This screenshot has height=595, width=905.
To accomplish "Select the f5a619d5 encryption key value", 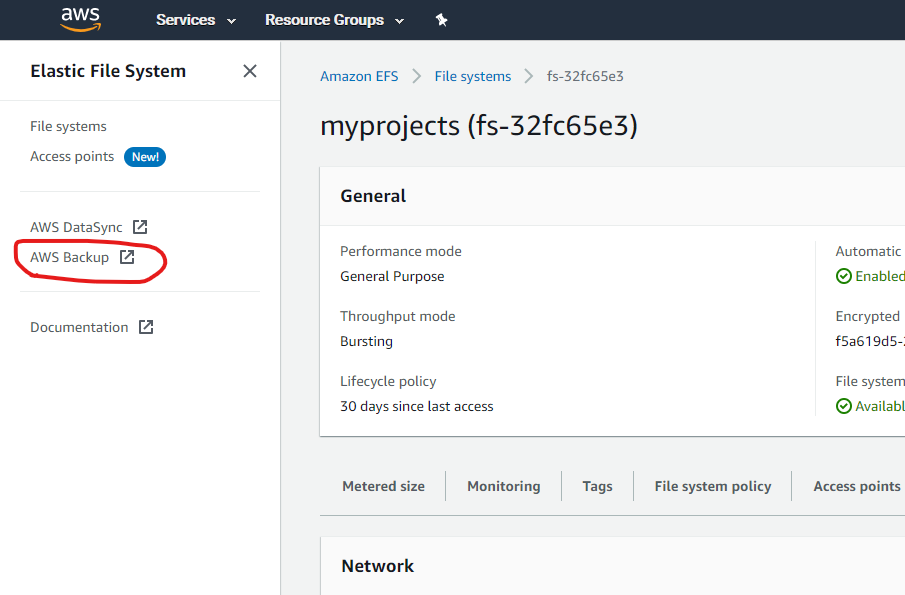I will pos(870,342).
